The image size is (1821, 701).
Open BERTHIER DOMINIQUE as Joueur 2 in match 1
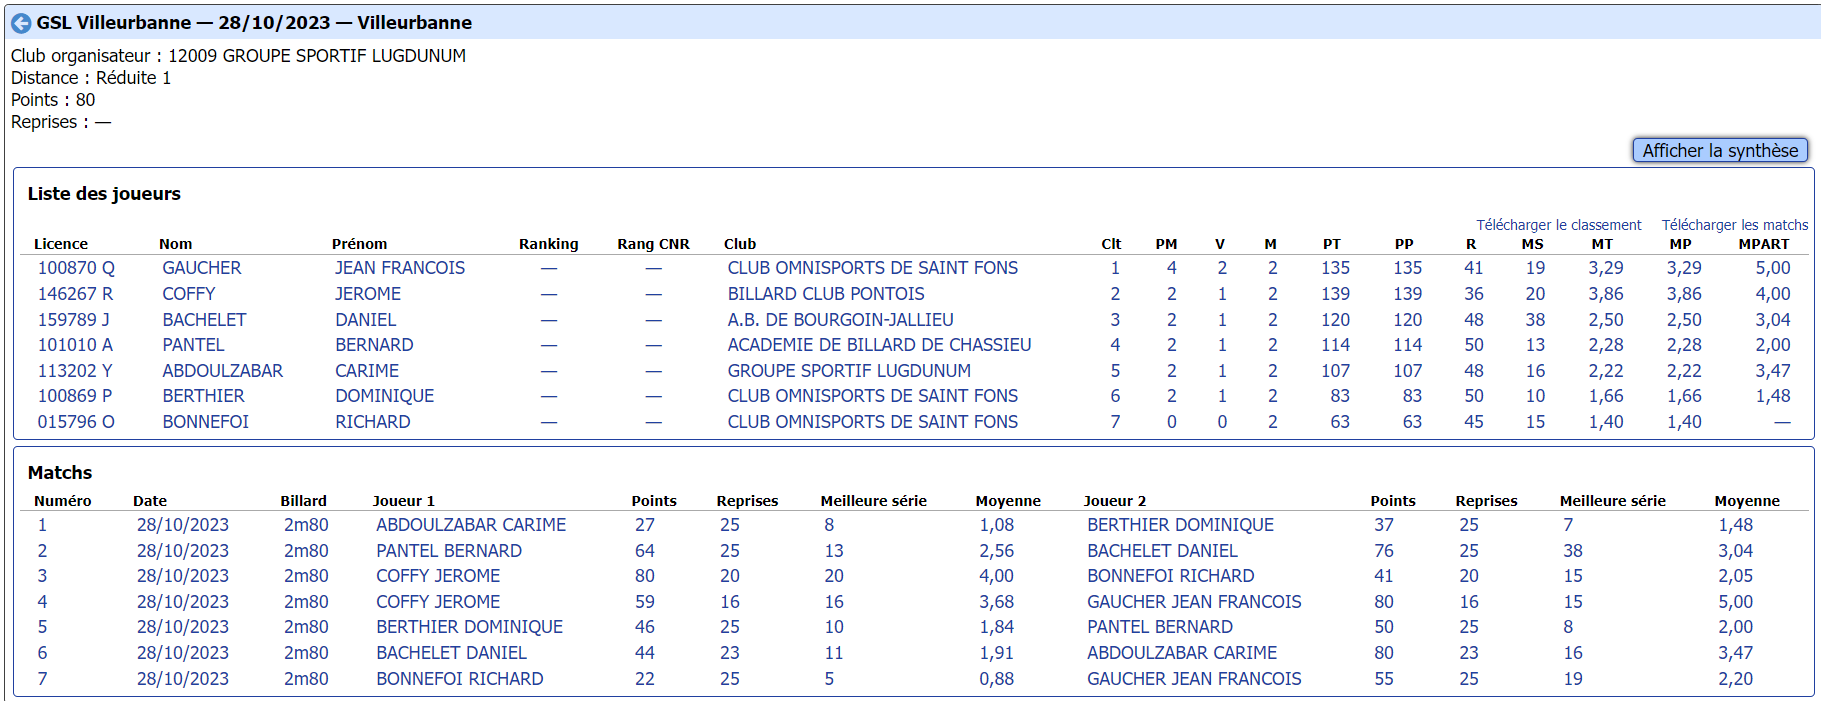1180,525
